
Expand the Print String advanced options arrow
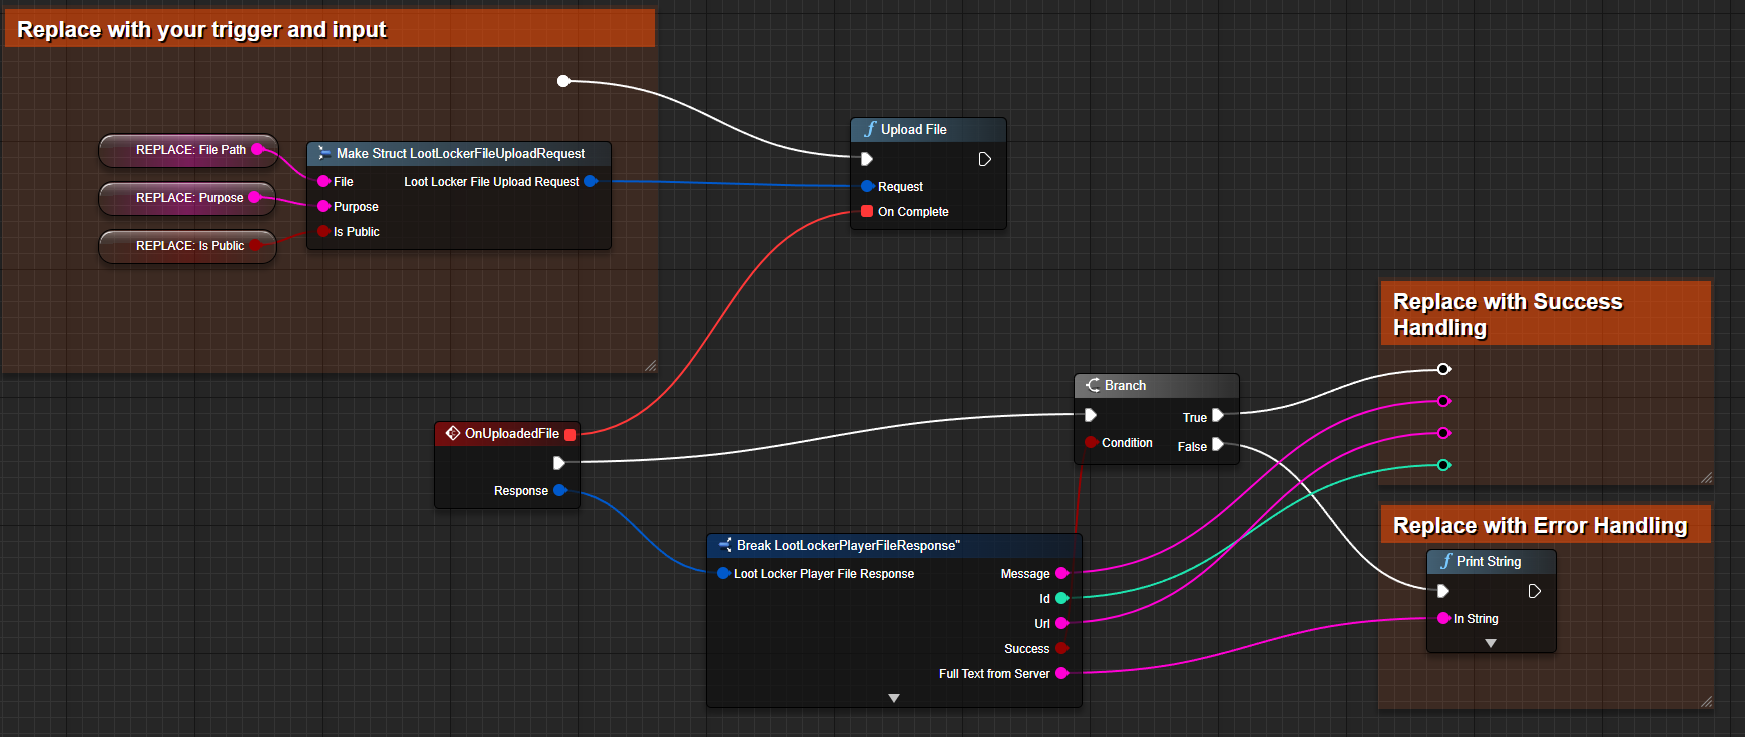pyautogui.click(x=1491, y=643)
